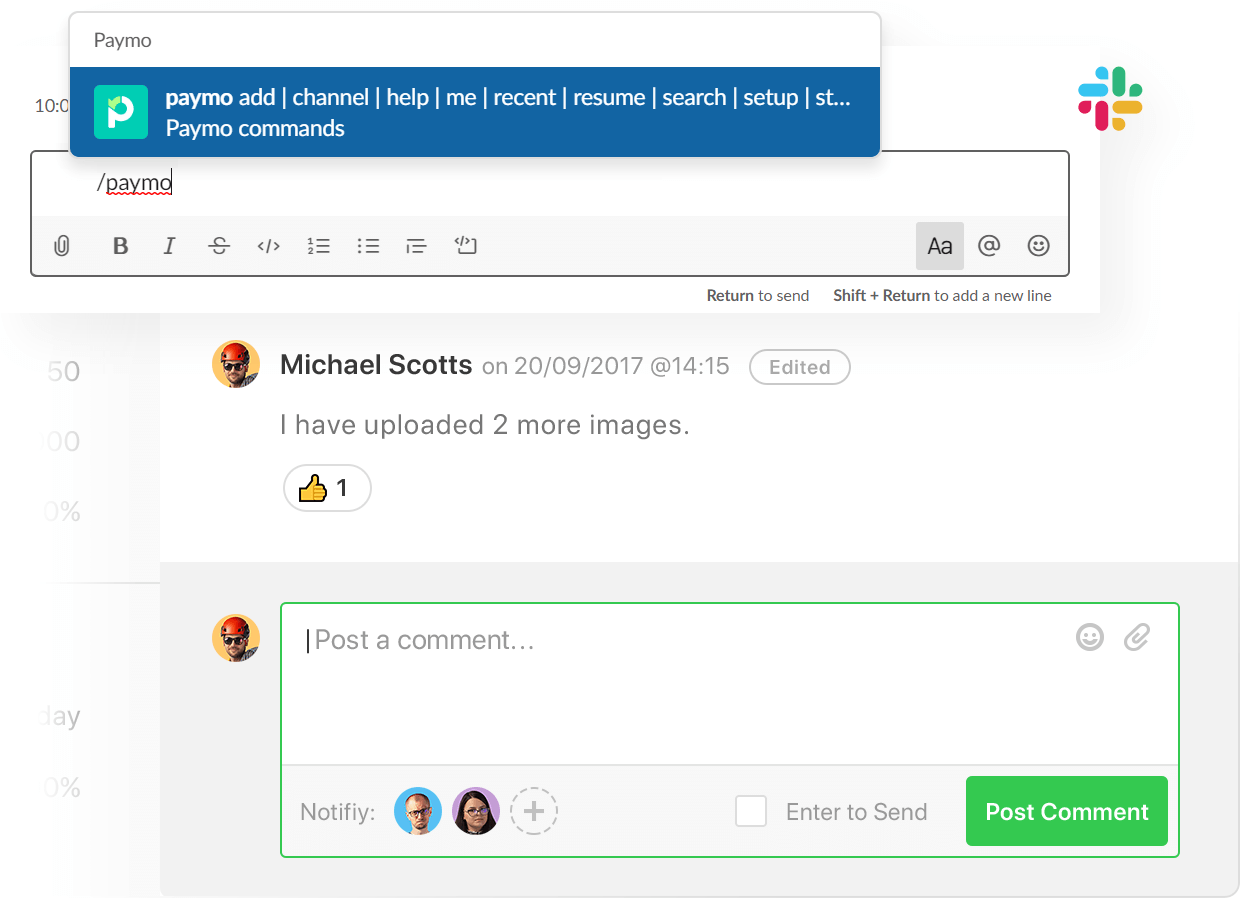Insert a code block
The width and height of the screenshot is (1240, 898).
[x=465, y=246]
